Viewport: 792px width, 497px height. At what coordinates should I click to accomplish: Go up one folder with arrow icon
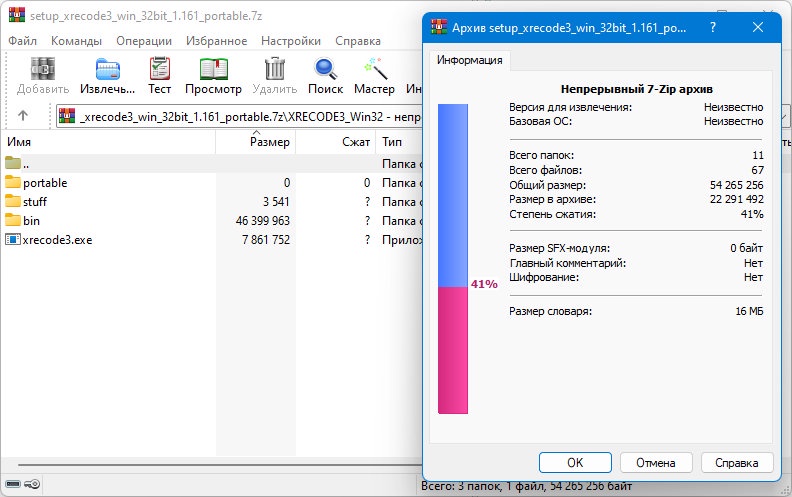23,116
